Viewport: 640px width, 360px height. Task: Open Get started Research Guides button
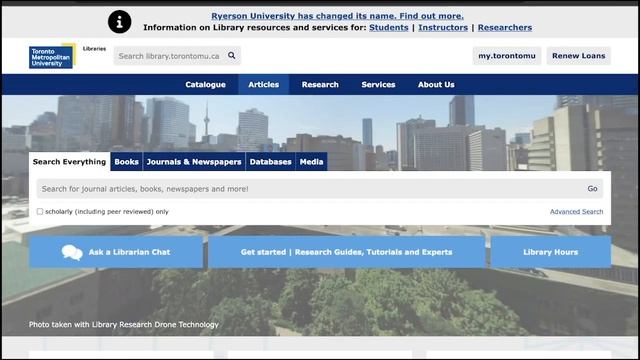click(x=347, y=252)
